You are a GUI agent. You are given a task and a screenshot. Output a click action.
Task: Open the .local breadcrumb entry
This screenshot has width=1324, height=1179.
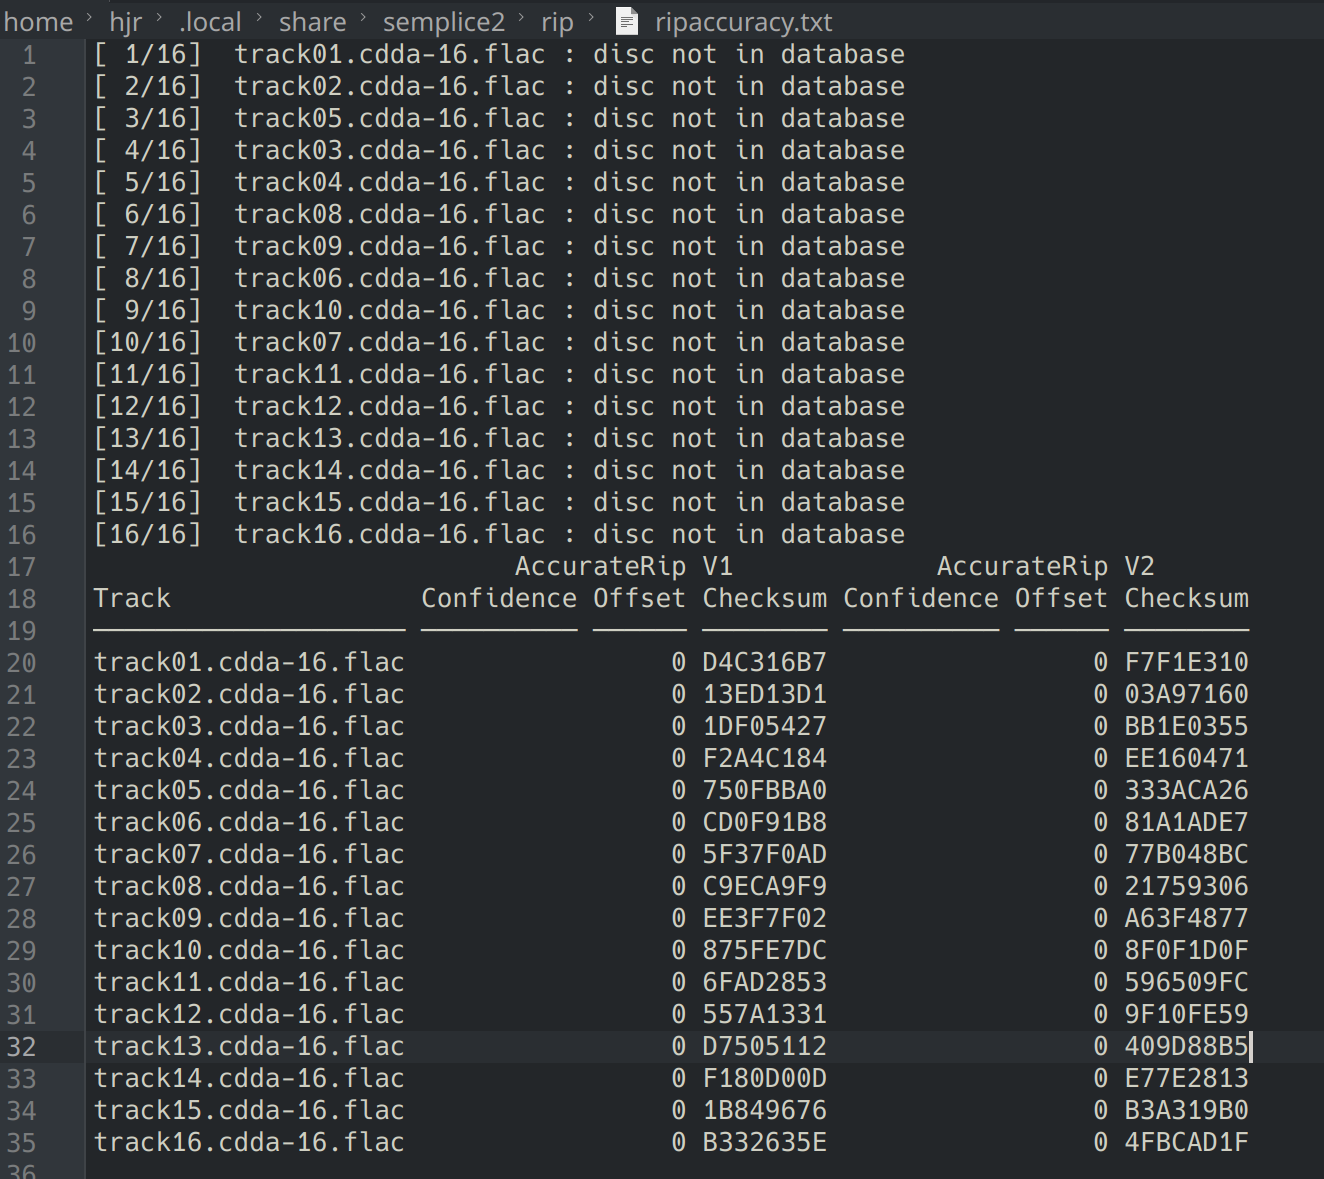[x=210, y=21]
